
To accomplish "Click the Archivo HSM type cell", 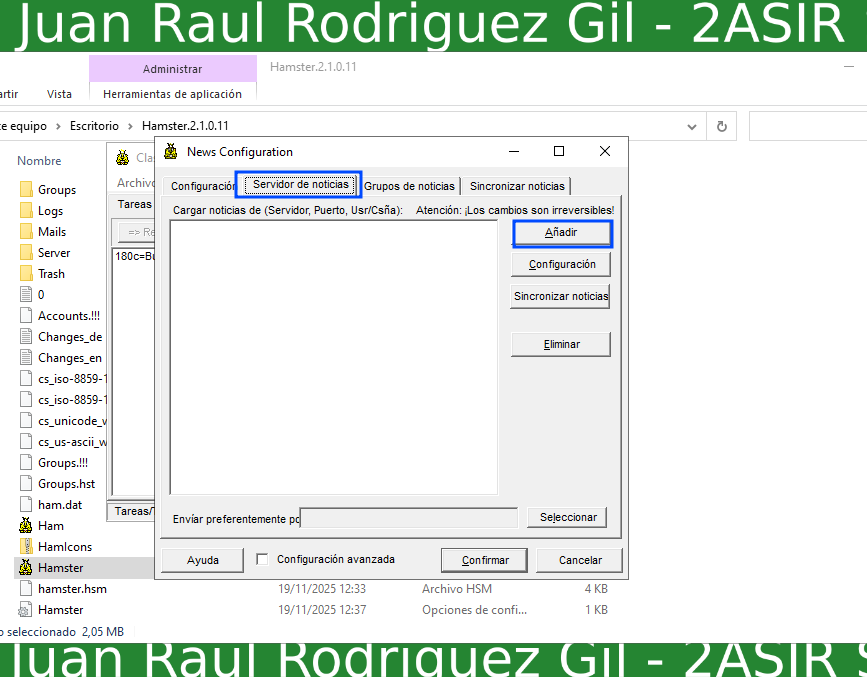I will 457,589.
